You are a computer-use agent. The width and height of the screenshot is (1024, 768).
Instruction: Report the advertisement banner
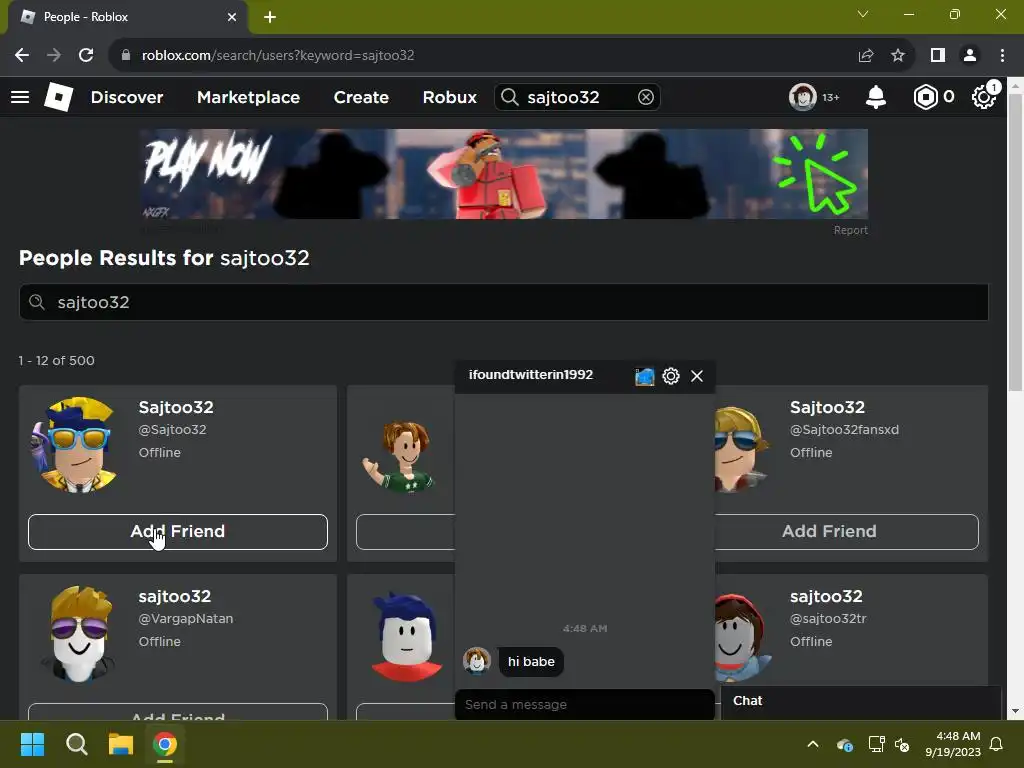coord(850,230)
